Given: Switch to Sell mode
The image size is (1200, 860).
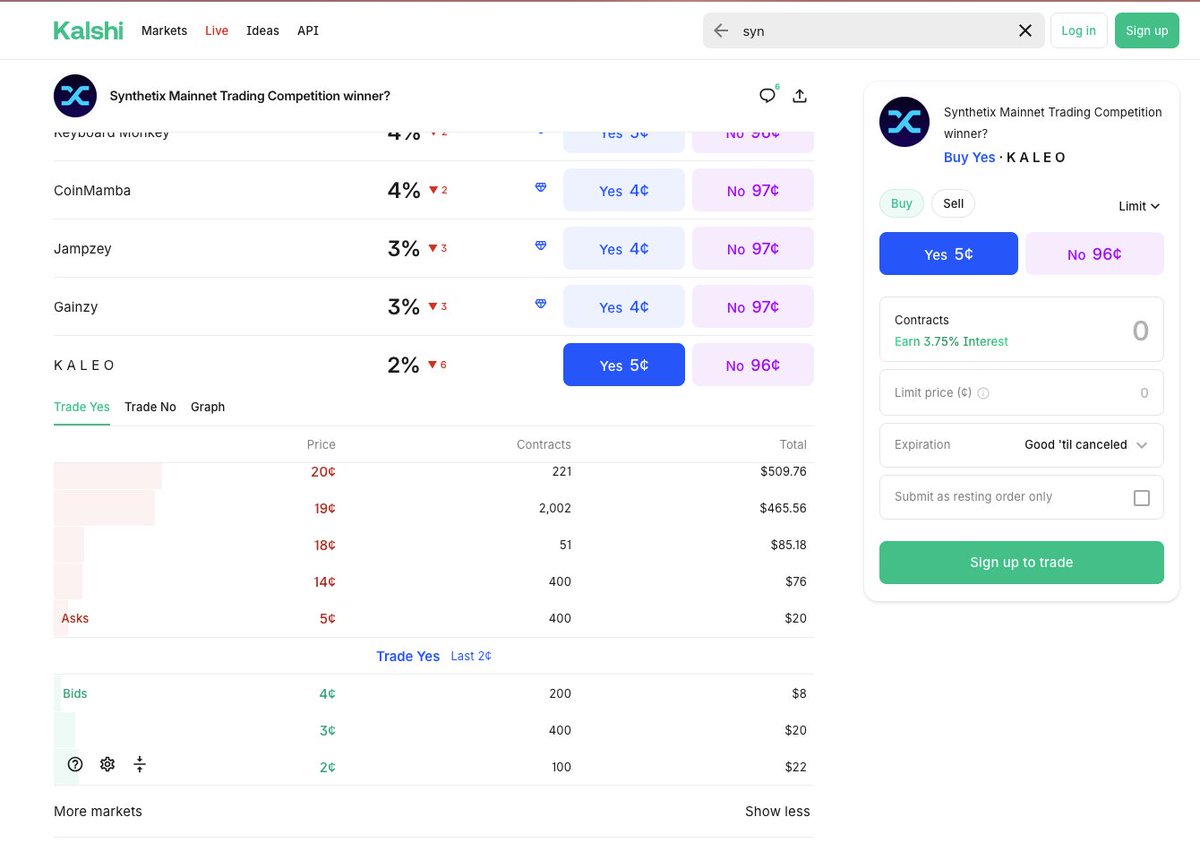Looking at the screenshot, I should [953, 204].
